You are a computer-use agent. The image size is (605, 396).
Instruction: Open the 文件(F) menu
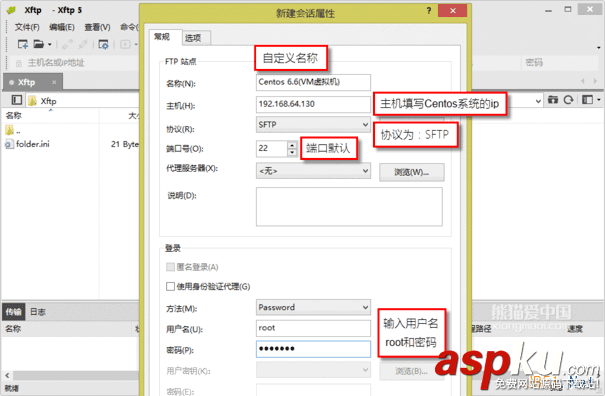27,27
